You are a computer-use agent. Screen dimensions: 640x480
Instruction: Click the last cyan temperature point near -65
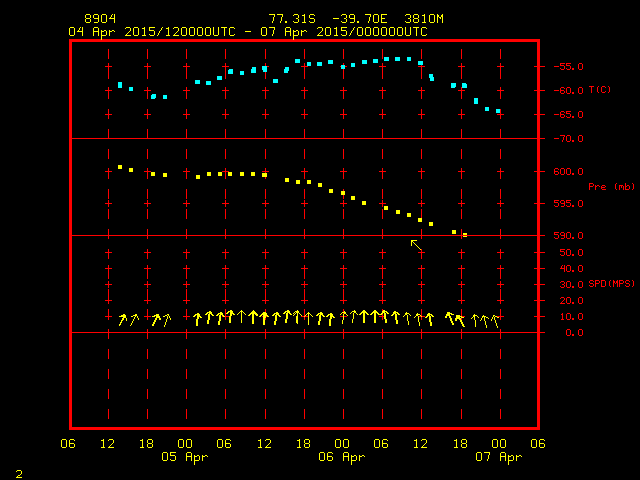(498, 111)
